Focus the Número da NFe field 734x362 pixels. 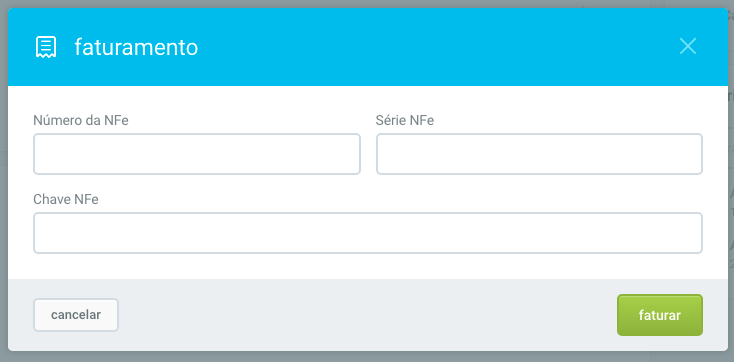coord(197,154)
